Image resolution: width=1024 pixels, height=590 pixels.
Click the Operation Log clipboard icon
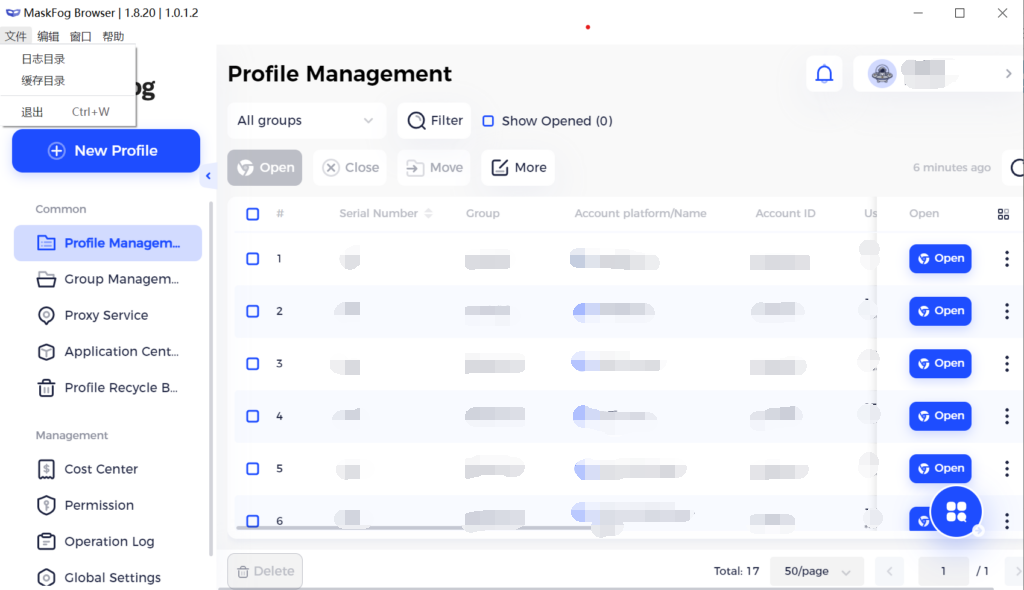(46, 542)
